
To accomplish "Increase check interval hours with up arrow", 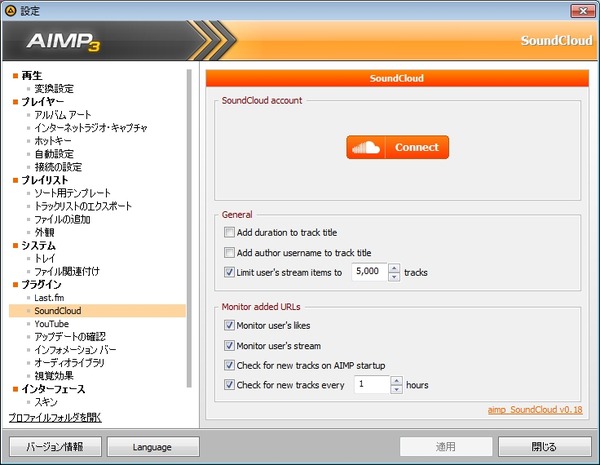I will (396, 380).
